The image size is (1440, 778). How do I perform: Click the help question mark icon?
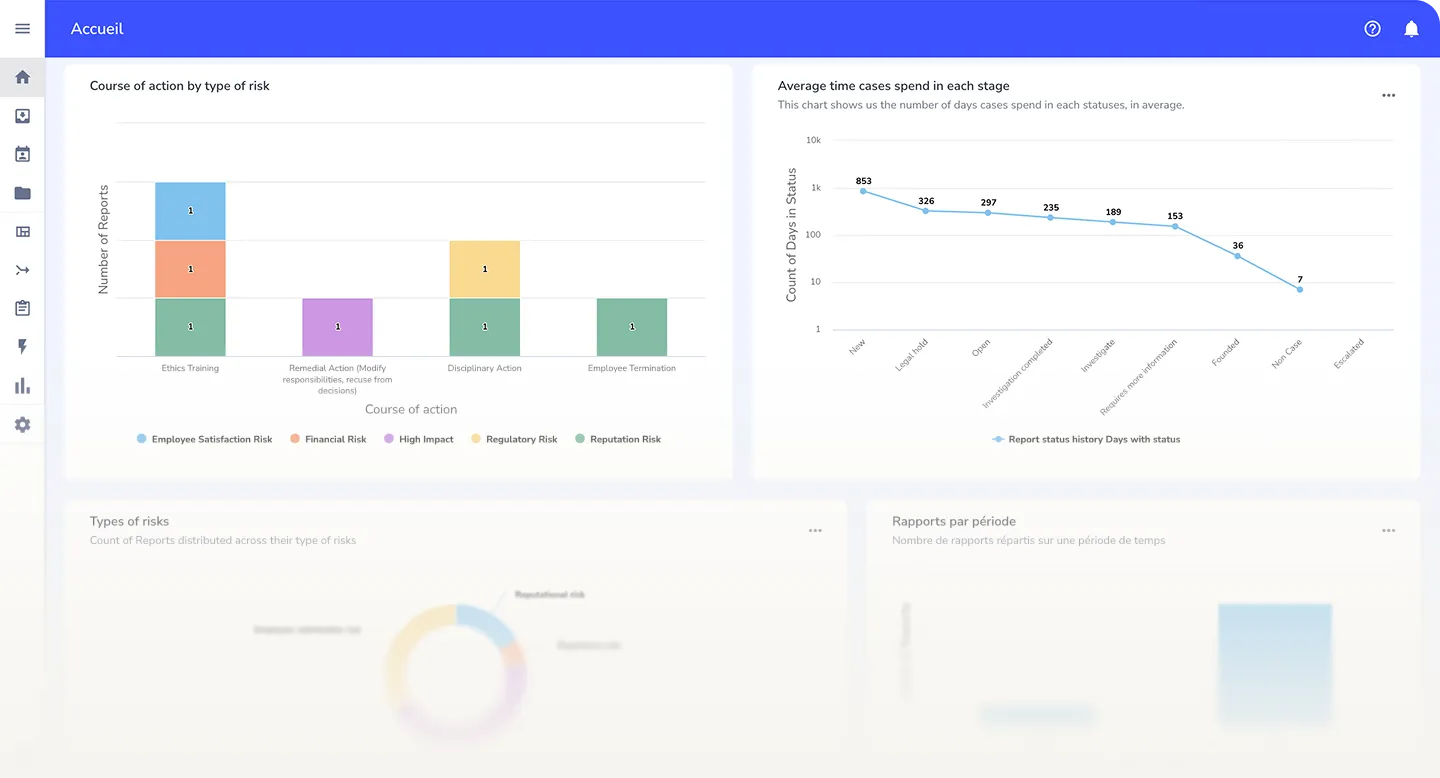[x=1372, y=29]
